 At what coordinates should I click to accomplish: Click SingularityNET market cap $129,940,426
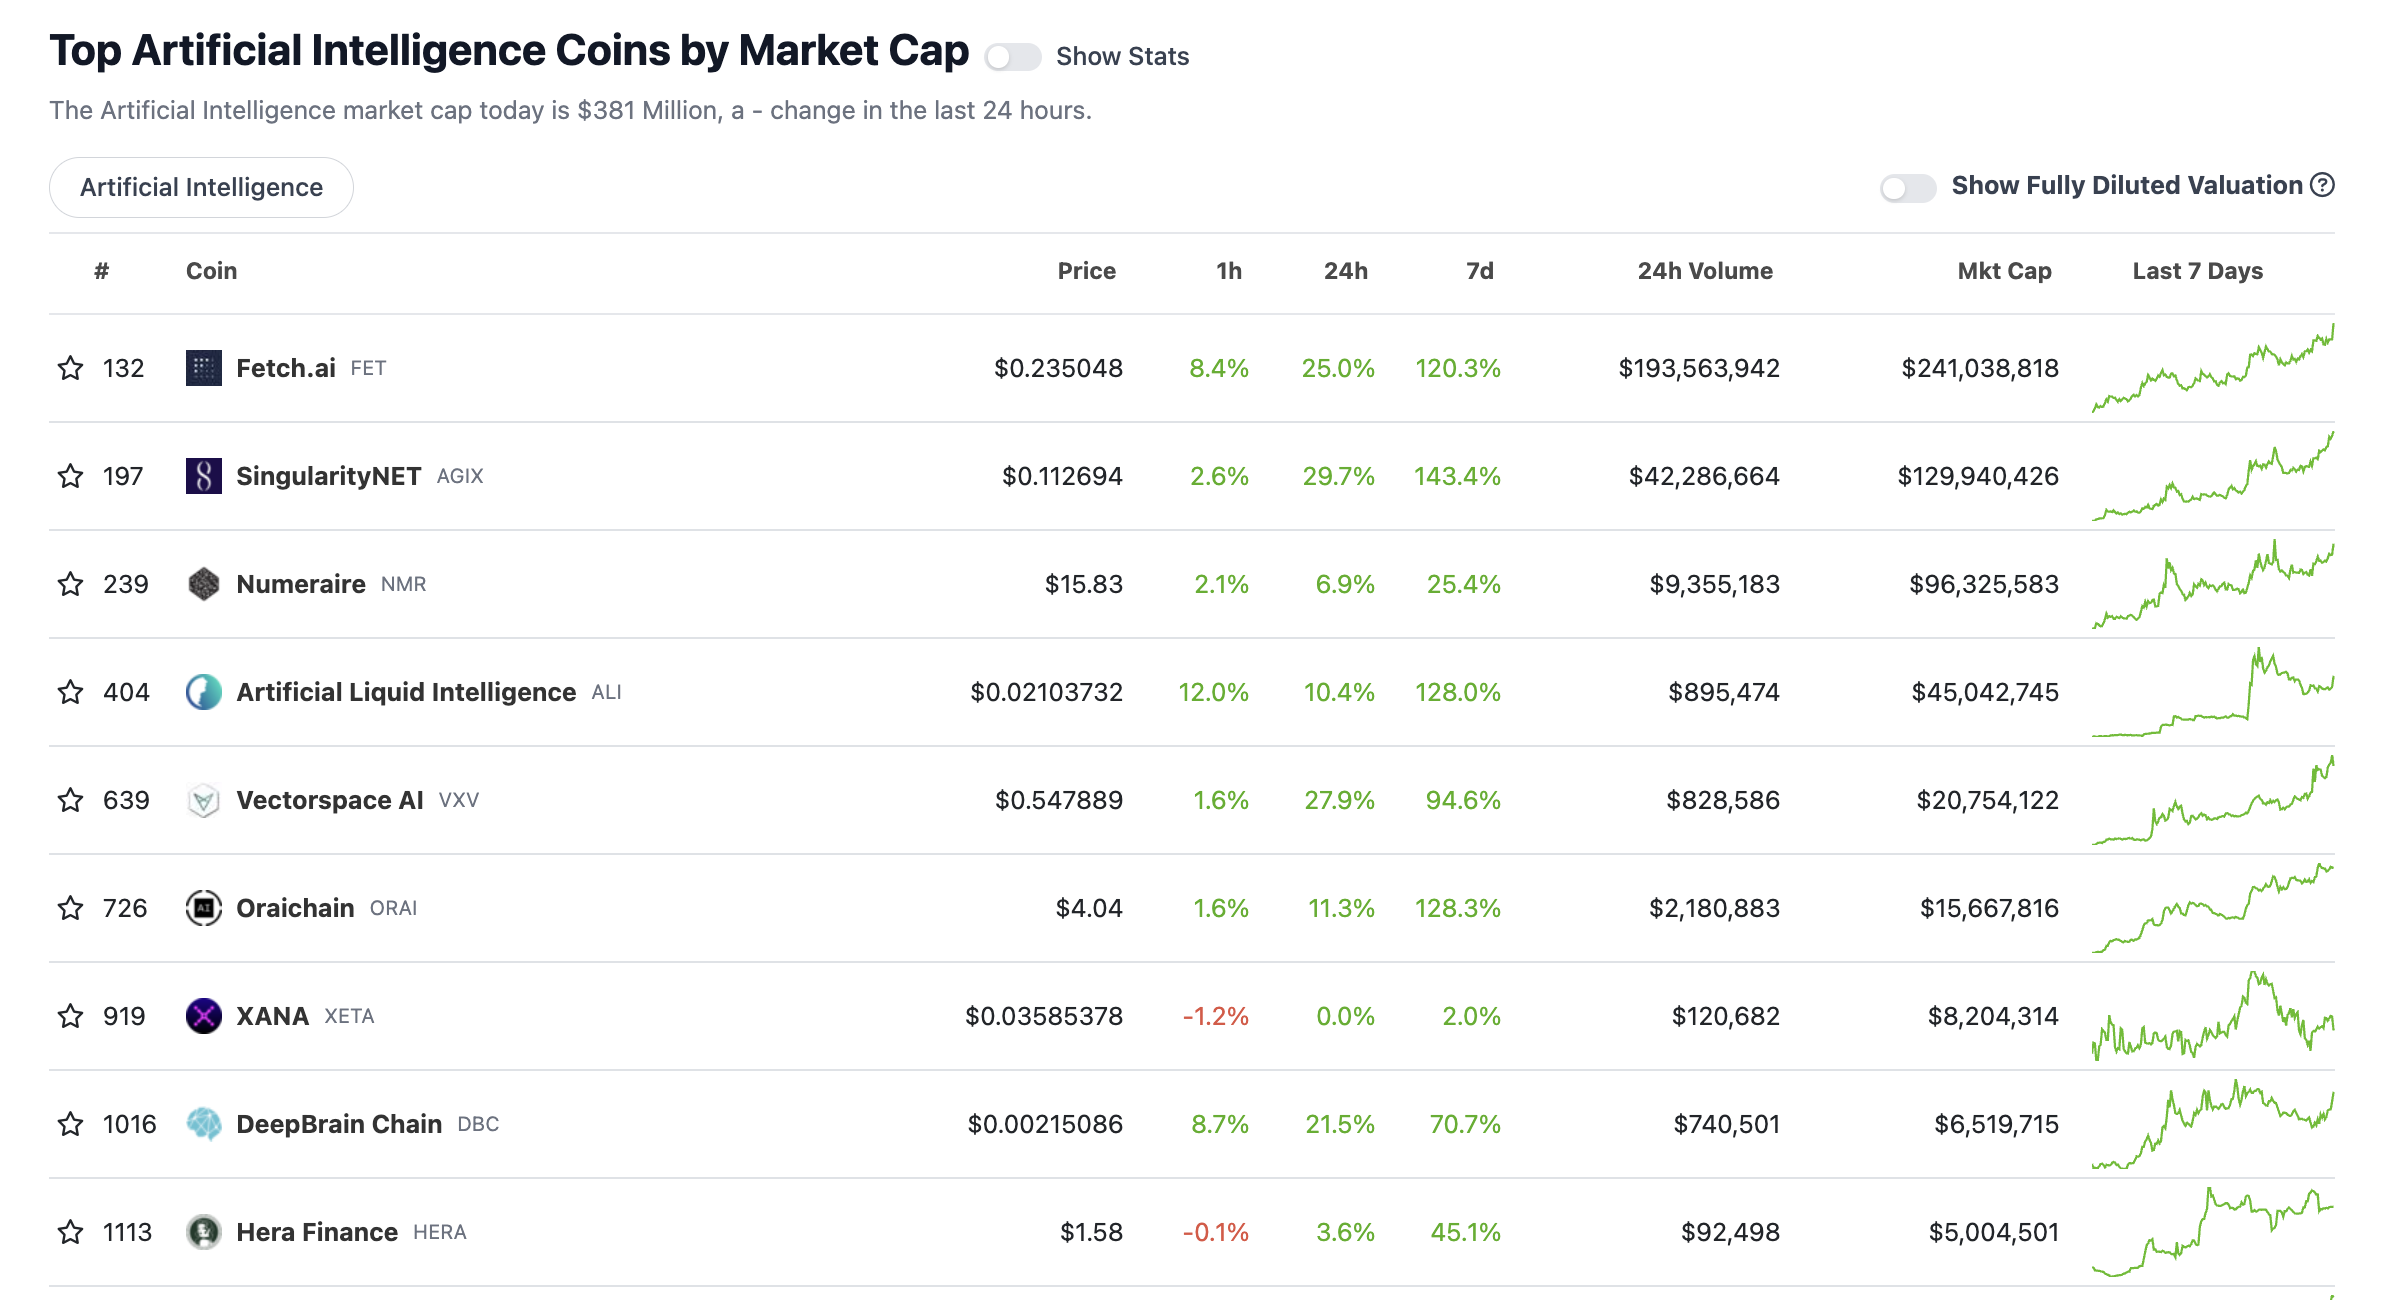click(x=1978, y=476)
